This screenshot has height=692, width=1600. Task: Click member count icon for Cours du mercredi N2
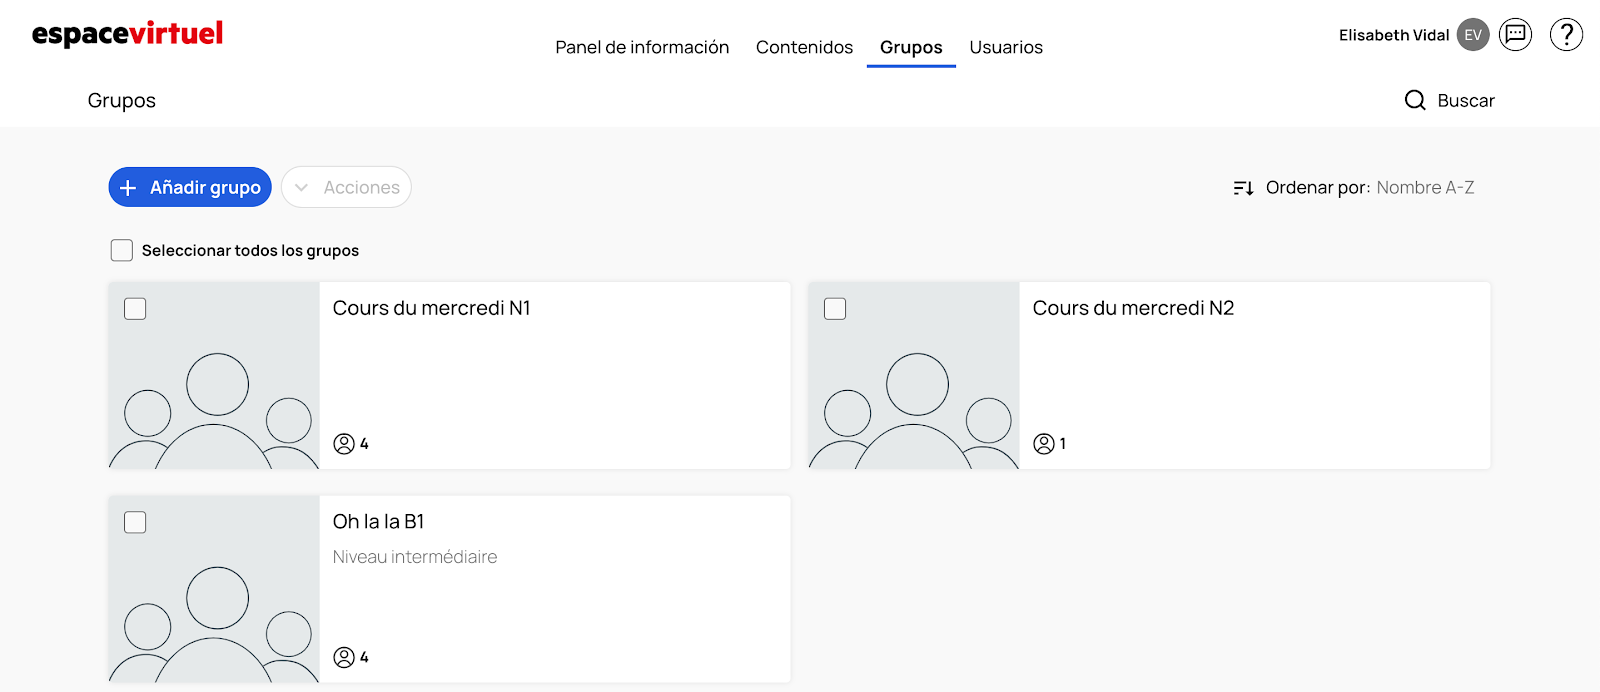pos(1044,443)
